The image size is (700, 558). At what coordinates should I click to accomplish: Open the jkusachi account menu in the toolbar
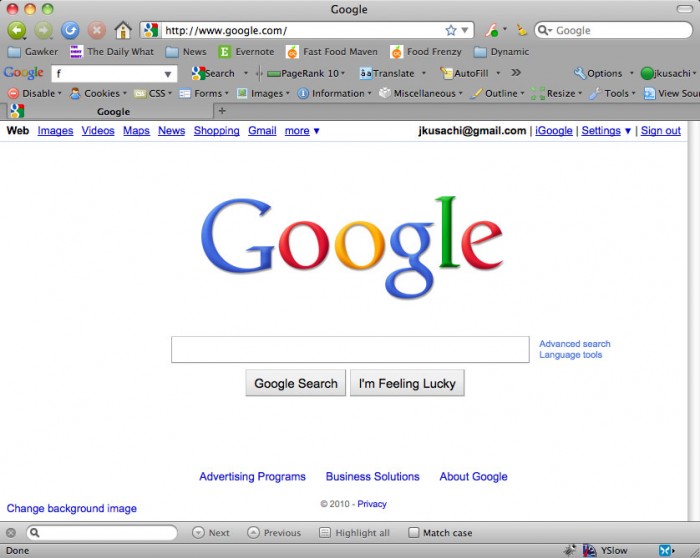668,73
